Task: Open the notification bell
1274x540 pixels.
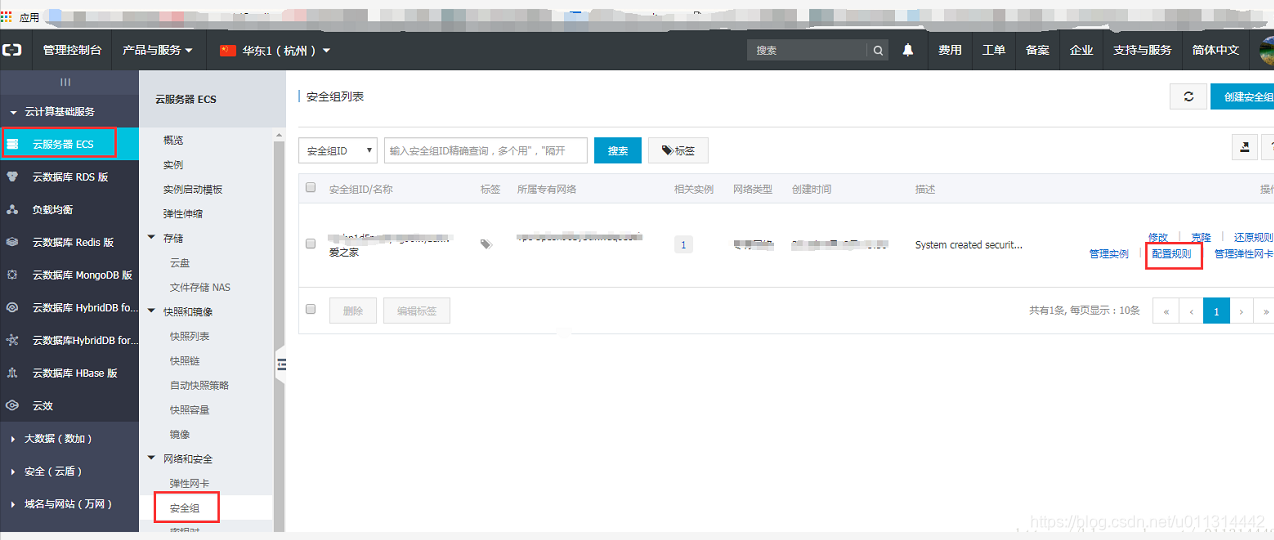Action: click(908, 50)
